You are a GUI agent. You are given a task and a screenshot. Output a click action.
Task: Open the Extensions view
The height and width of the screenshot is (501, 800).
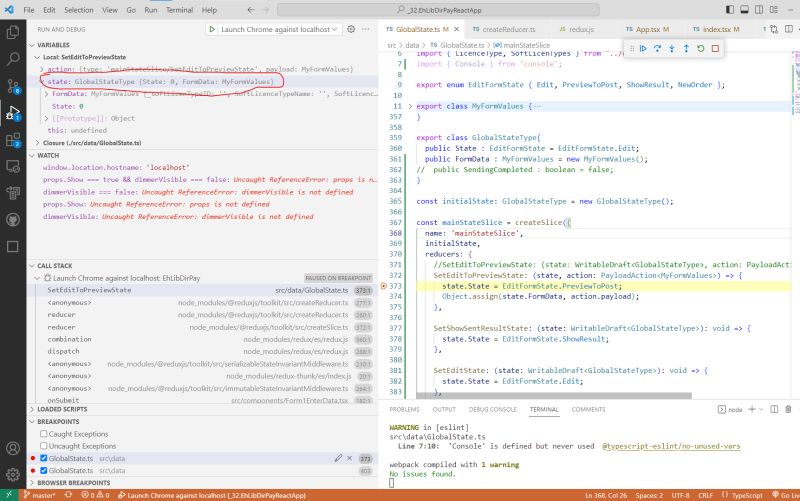click(13, 140)
